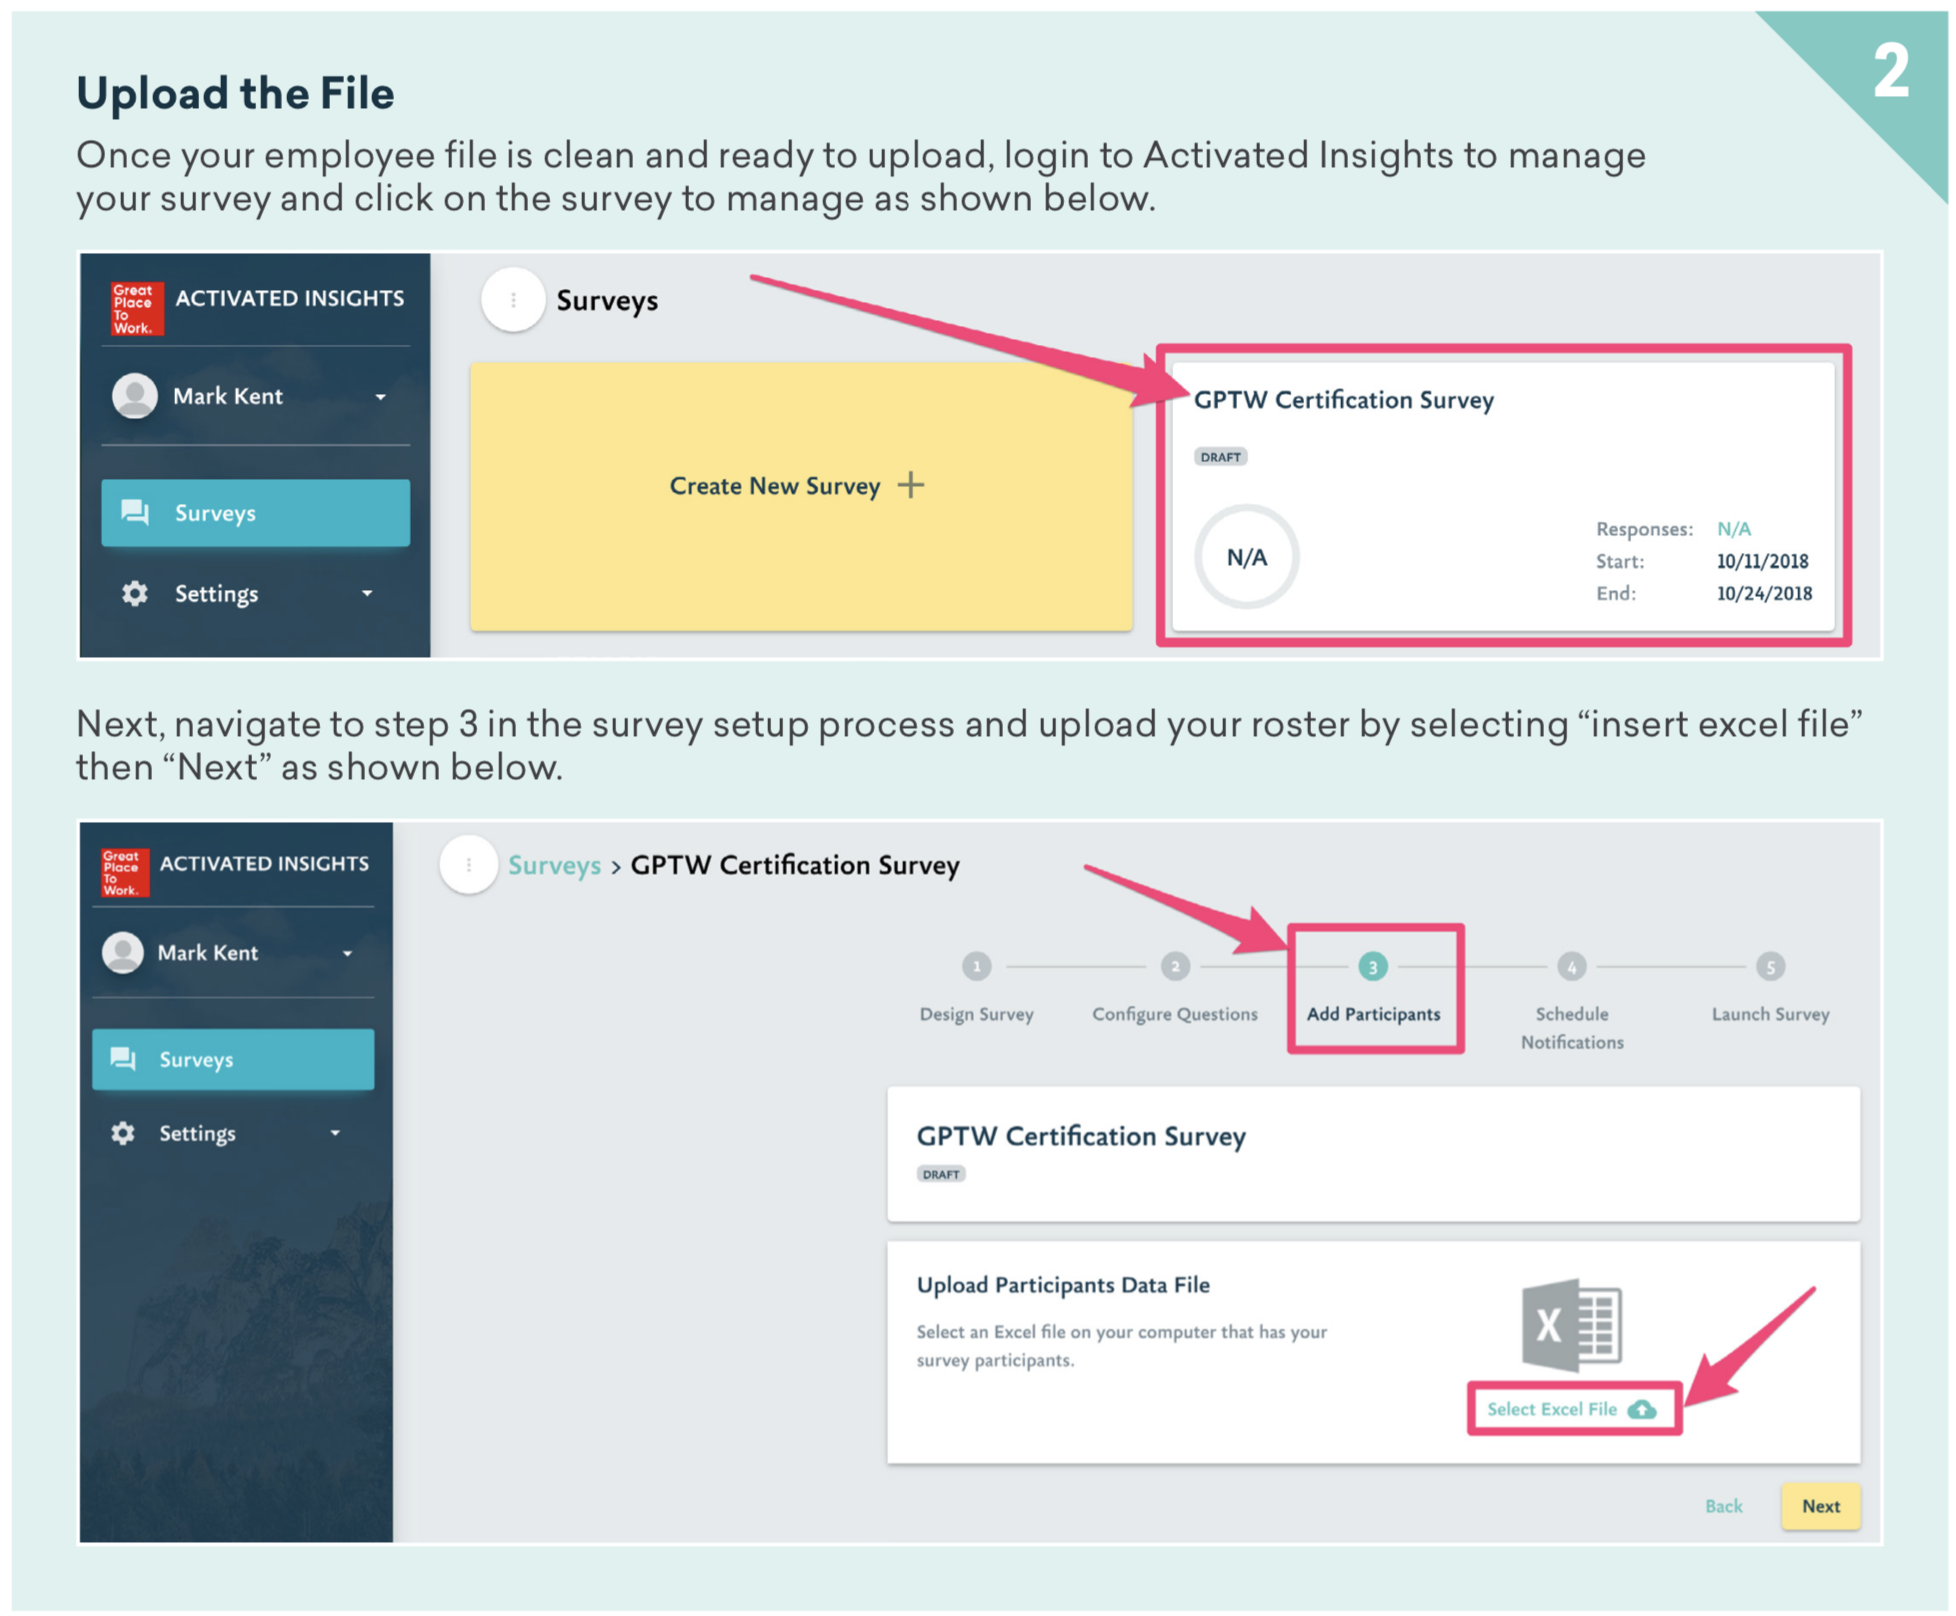
Task: Open the GPTW Certification Survey draft card
Action: click(x=1502, y=496)
